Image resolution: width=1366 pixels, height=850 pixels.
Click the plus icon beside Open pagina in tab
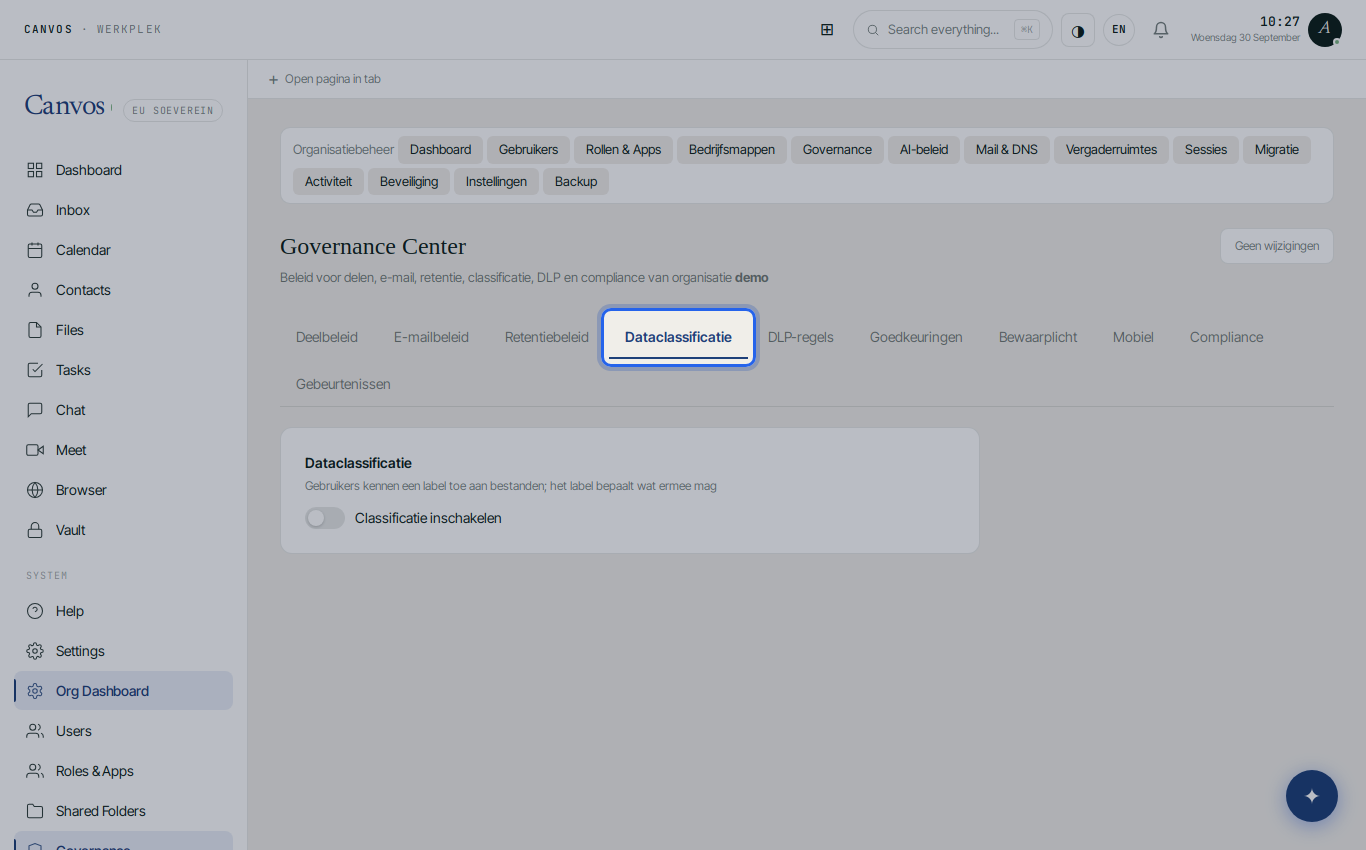273,79
